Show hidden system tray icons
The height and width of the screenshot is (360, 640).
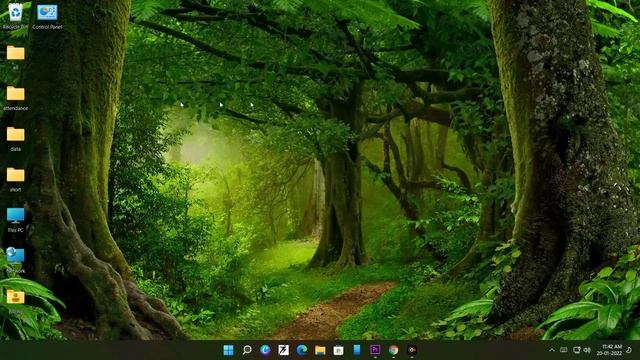pyautogui.click(x=552, y=350)
